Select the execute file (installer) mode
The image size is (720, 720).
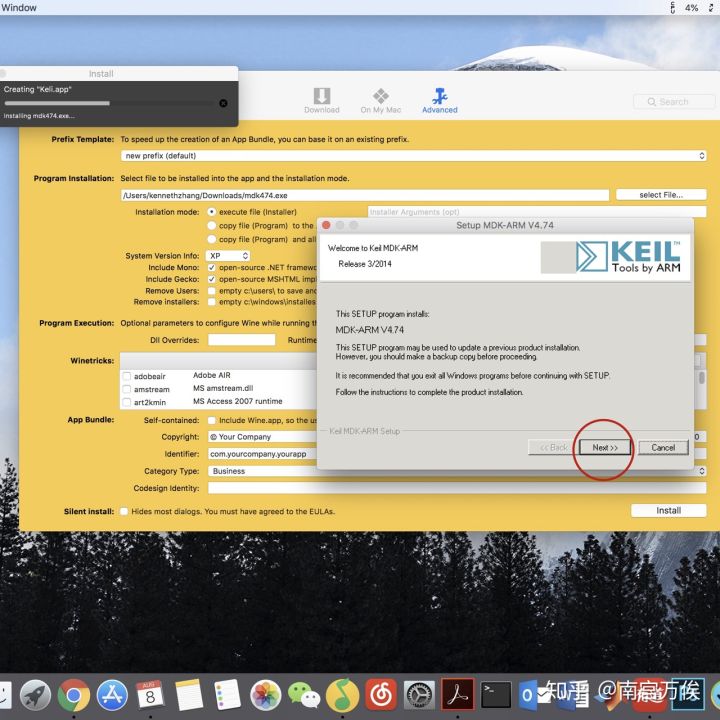pos(212,212)
